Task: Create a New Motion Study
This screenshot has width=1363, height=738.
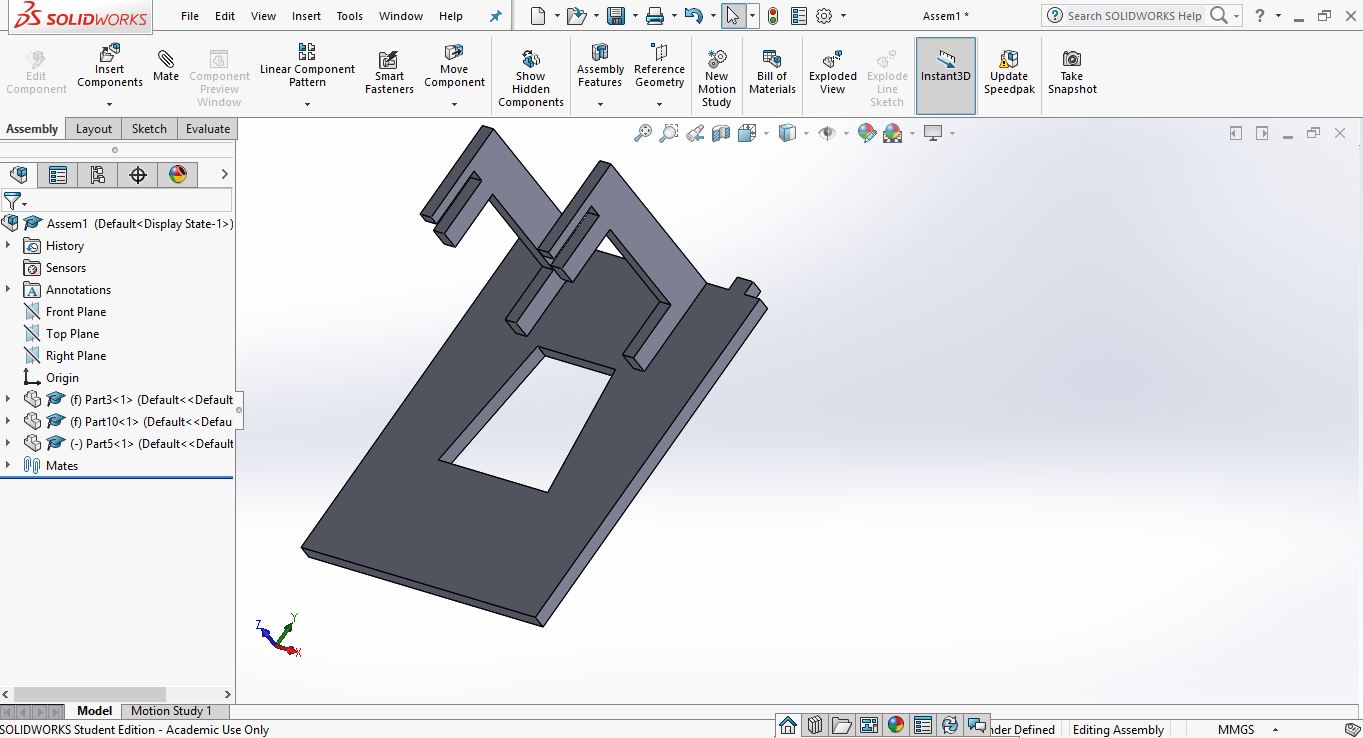Action: 717,78
